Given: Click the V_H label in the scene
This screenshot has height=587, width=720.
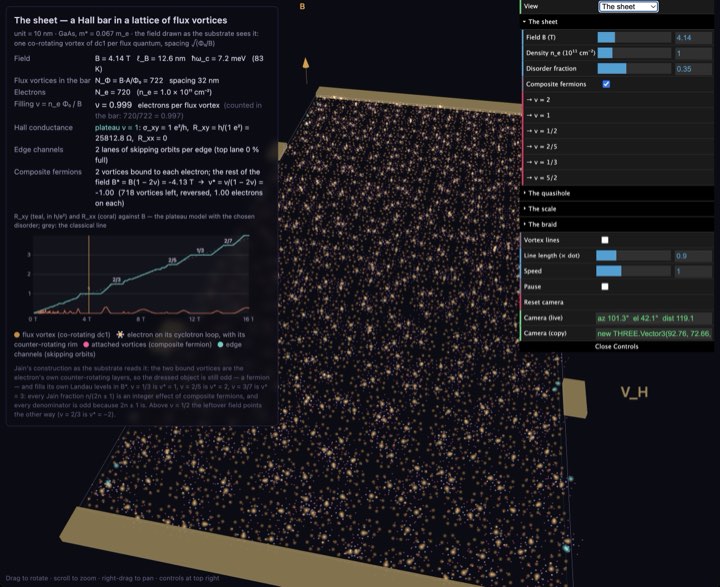Looking at the screenshot, I should pos(634,392).
